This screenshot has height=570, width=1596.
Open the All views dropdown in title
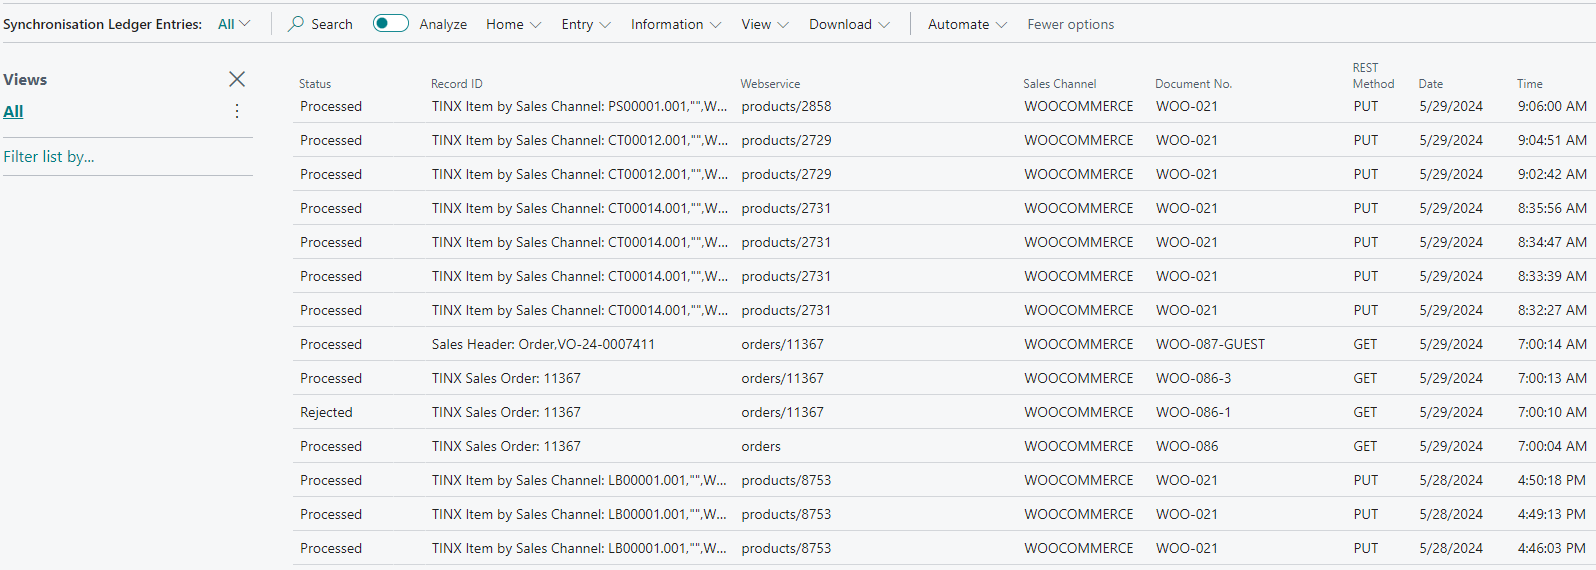(234, 24)
